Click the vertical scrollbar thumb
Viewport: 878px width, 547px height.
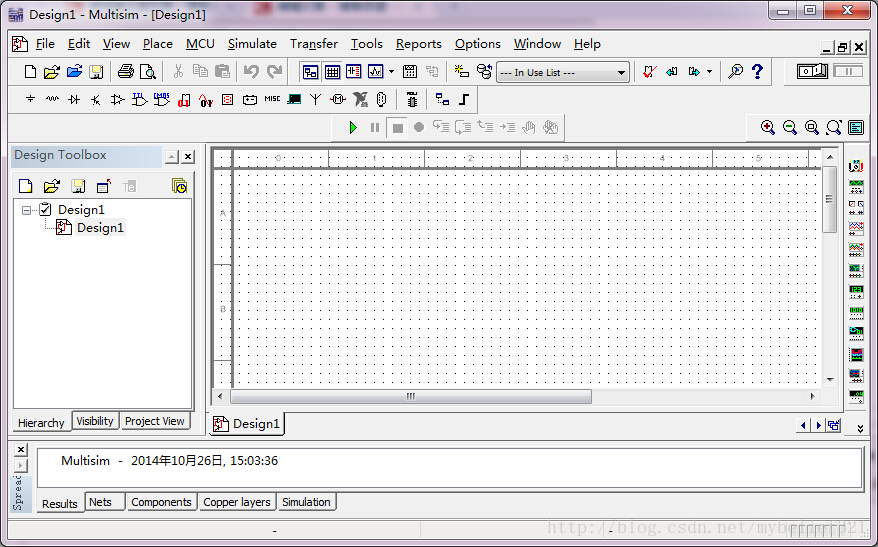point(829,199)
